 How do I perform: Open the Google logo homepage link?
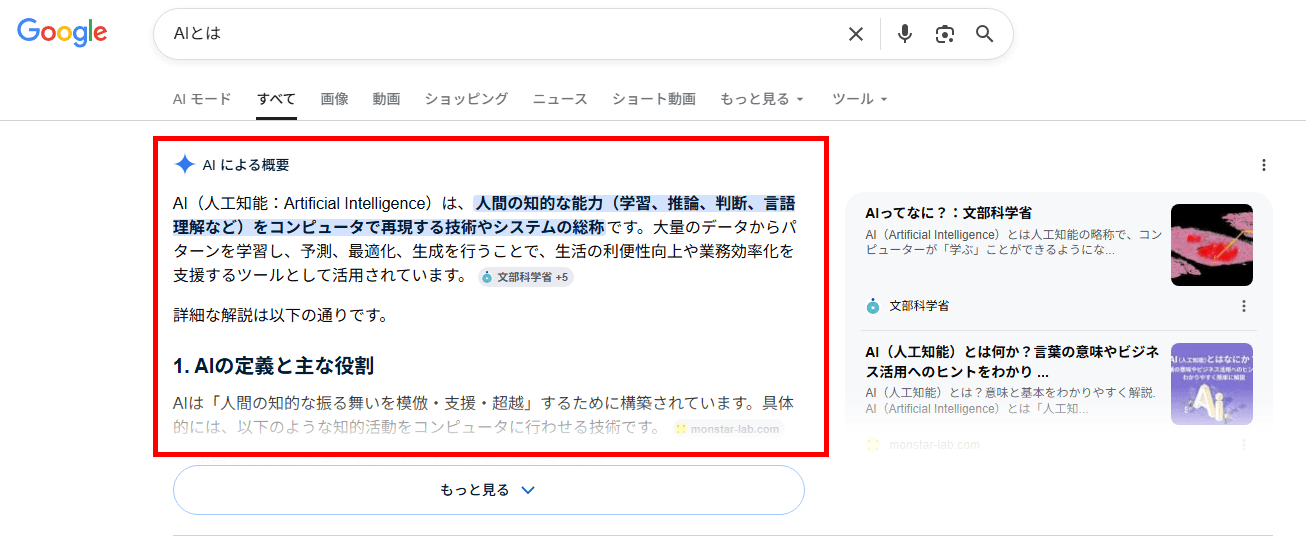click(x=62, y=33)
